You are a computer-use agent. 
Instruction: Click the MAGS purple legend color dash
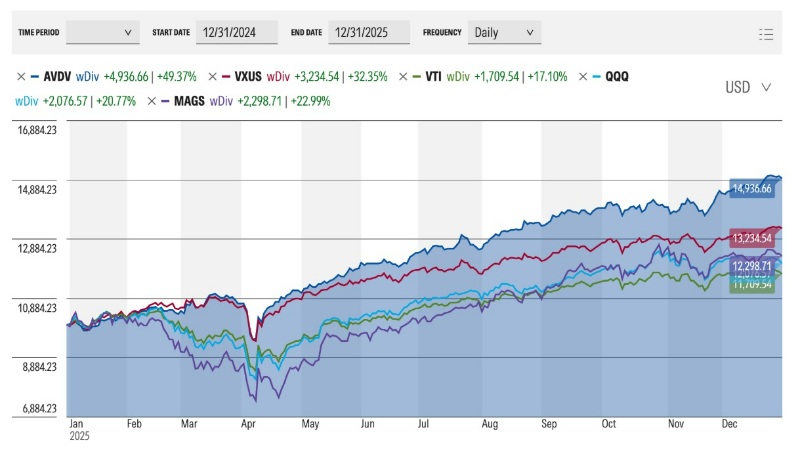(x=165, y=101)
